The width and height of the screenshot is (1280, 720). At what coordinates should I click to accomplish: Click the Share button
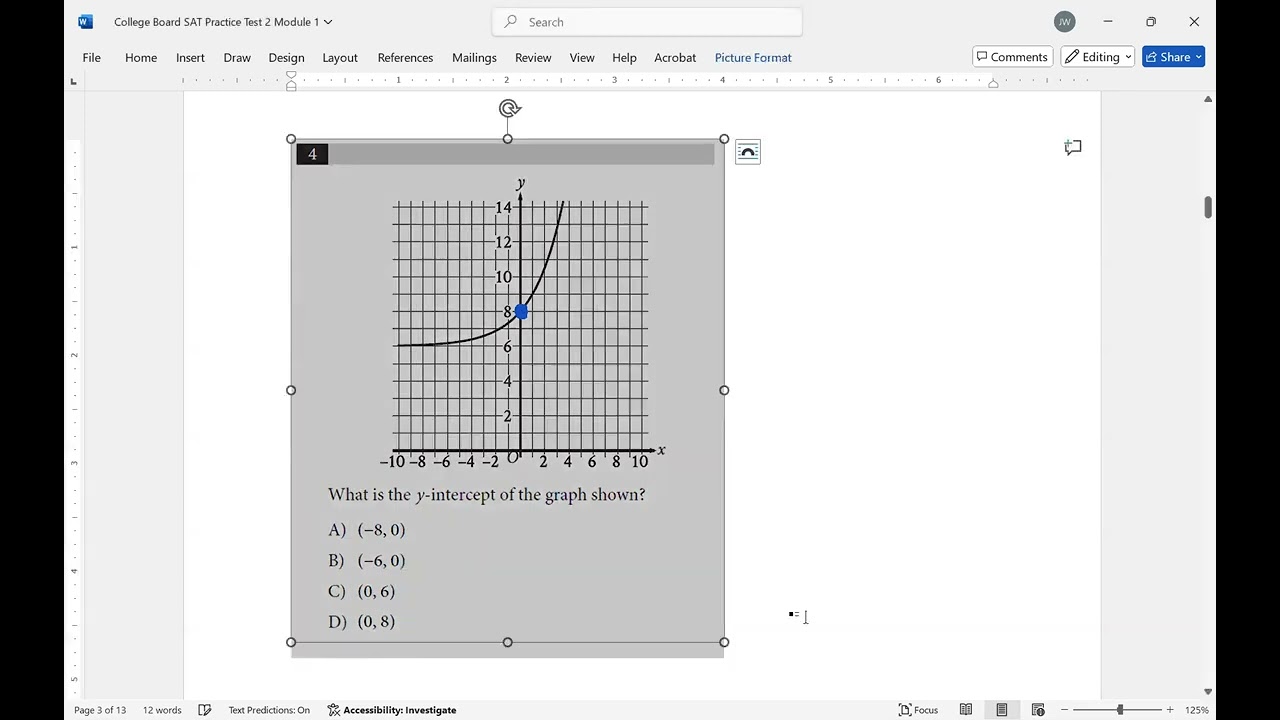pos(1173,57)
